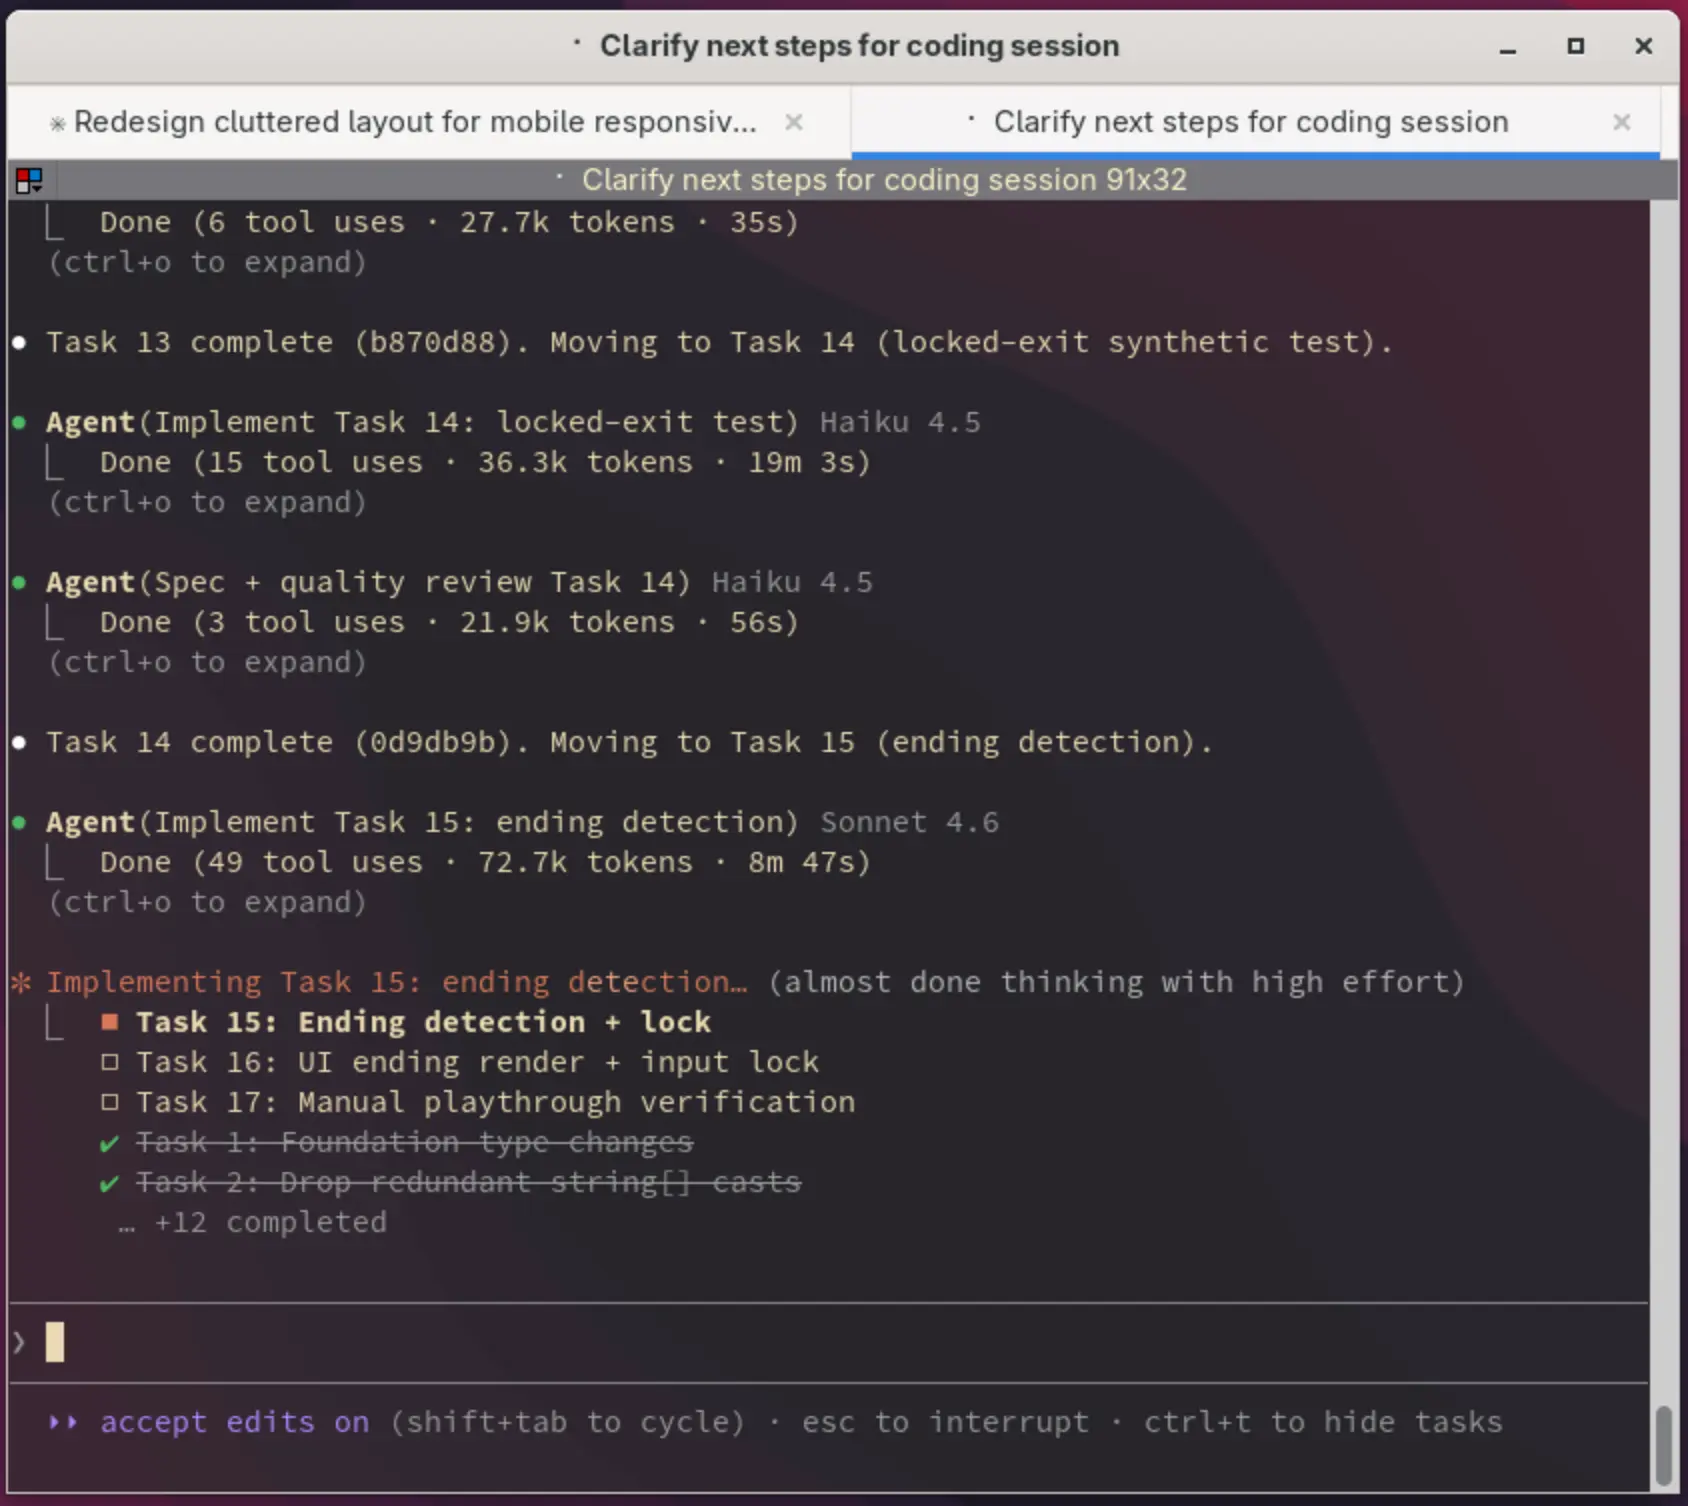1688x1506 pixels.
Task: Click the orange square marker for Task 15
Action: 110,1022
